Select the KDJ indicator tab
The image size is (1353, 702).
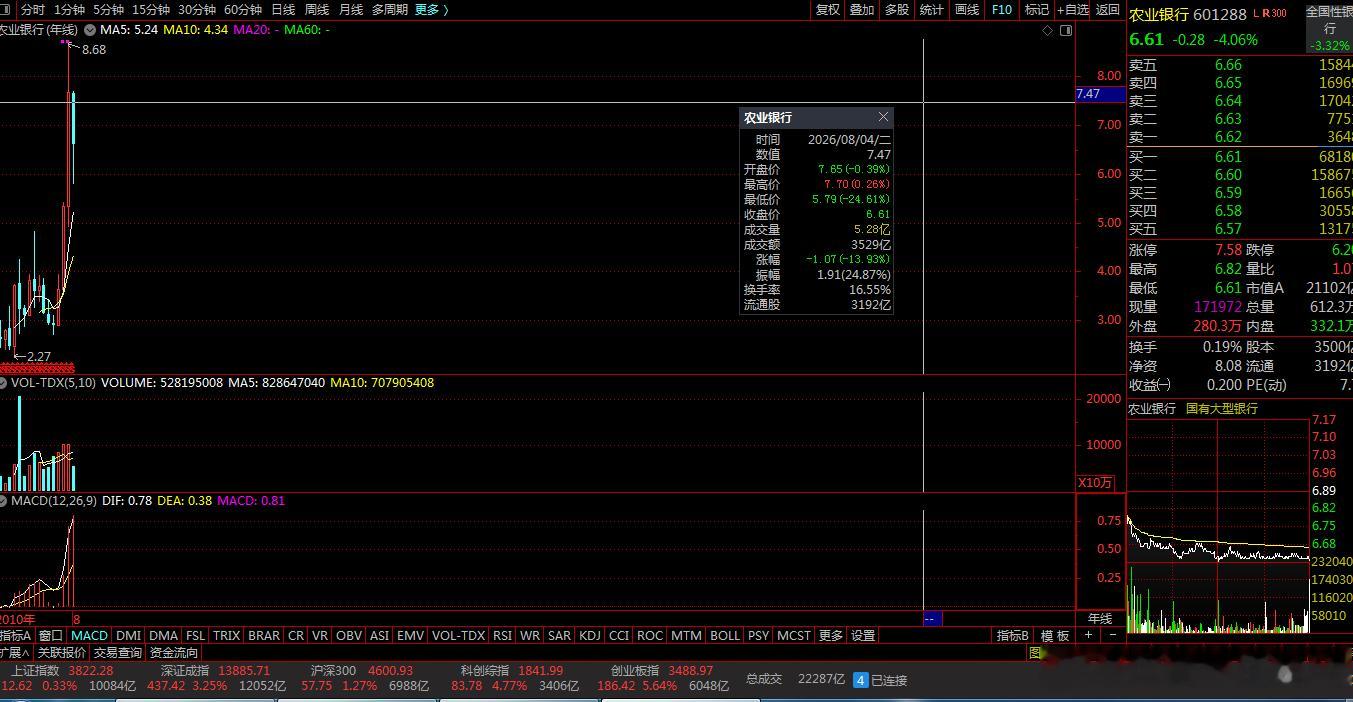[590, 635]
